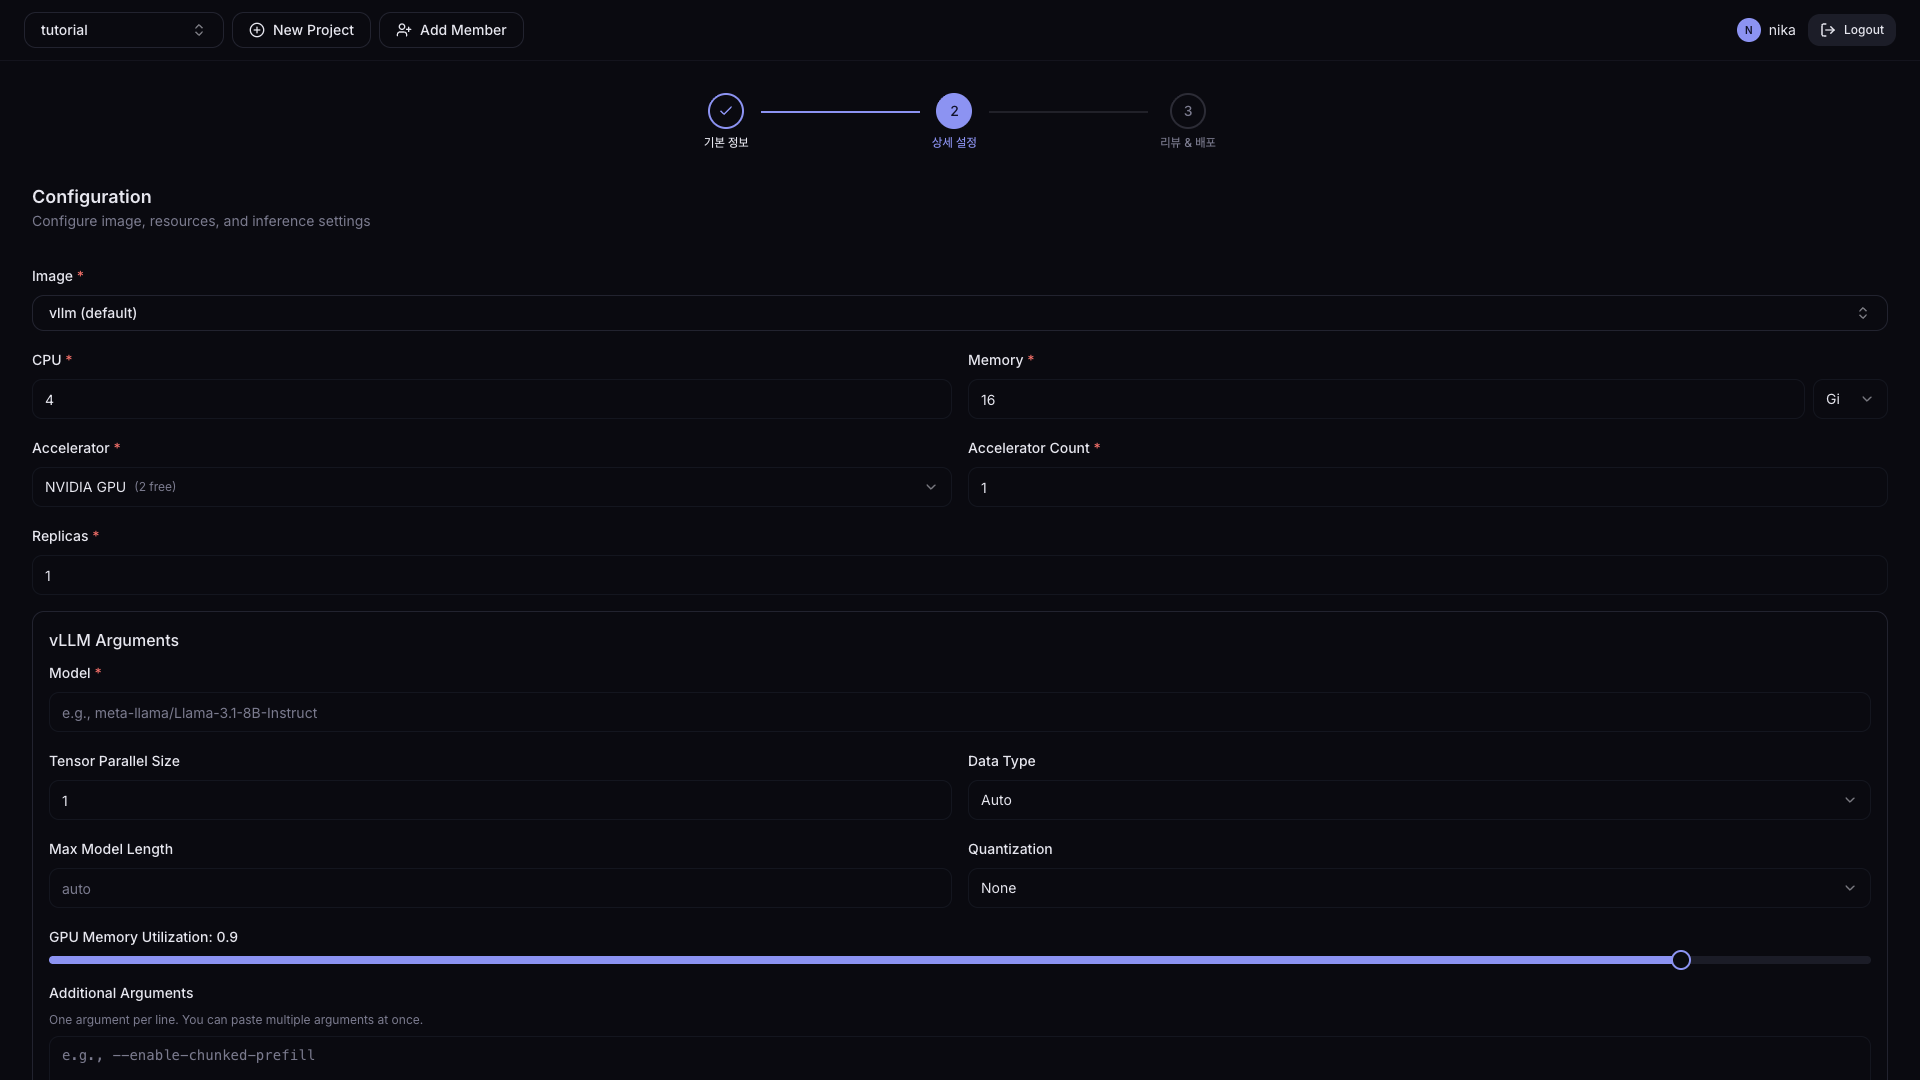This screenshot has height=1080, width=1920.
Task: Click the CPU input field
Action: [491, 399]
